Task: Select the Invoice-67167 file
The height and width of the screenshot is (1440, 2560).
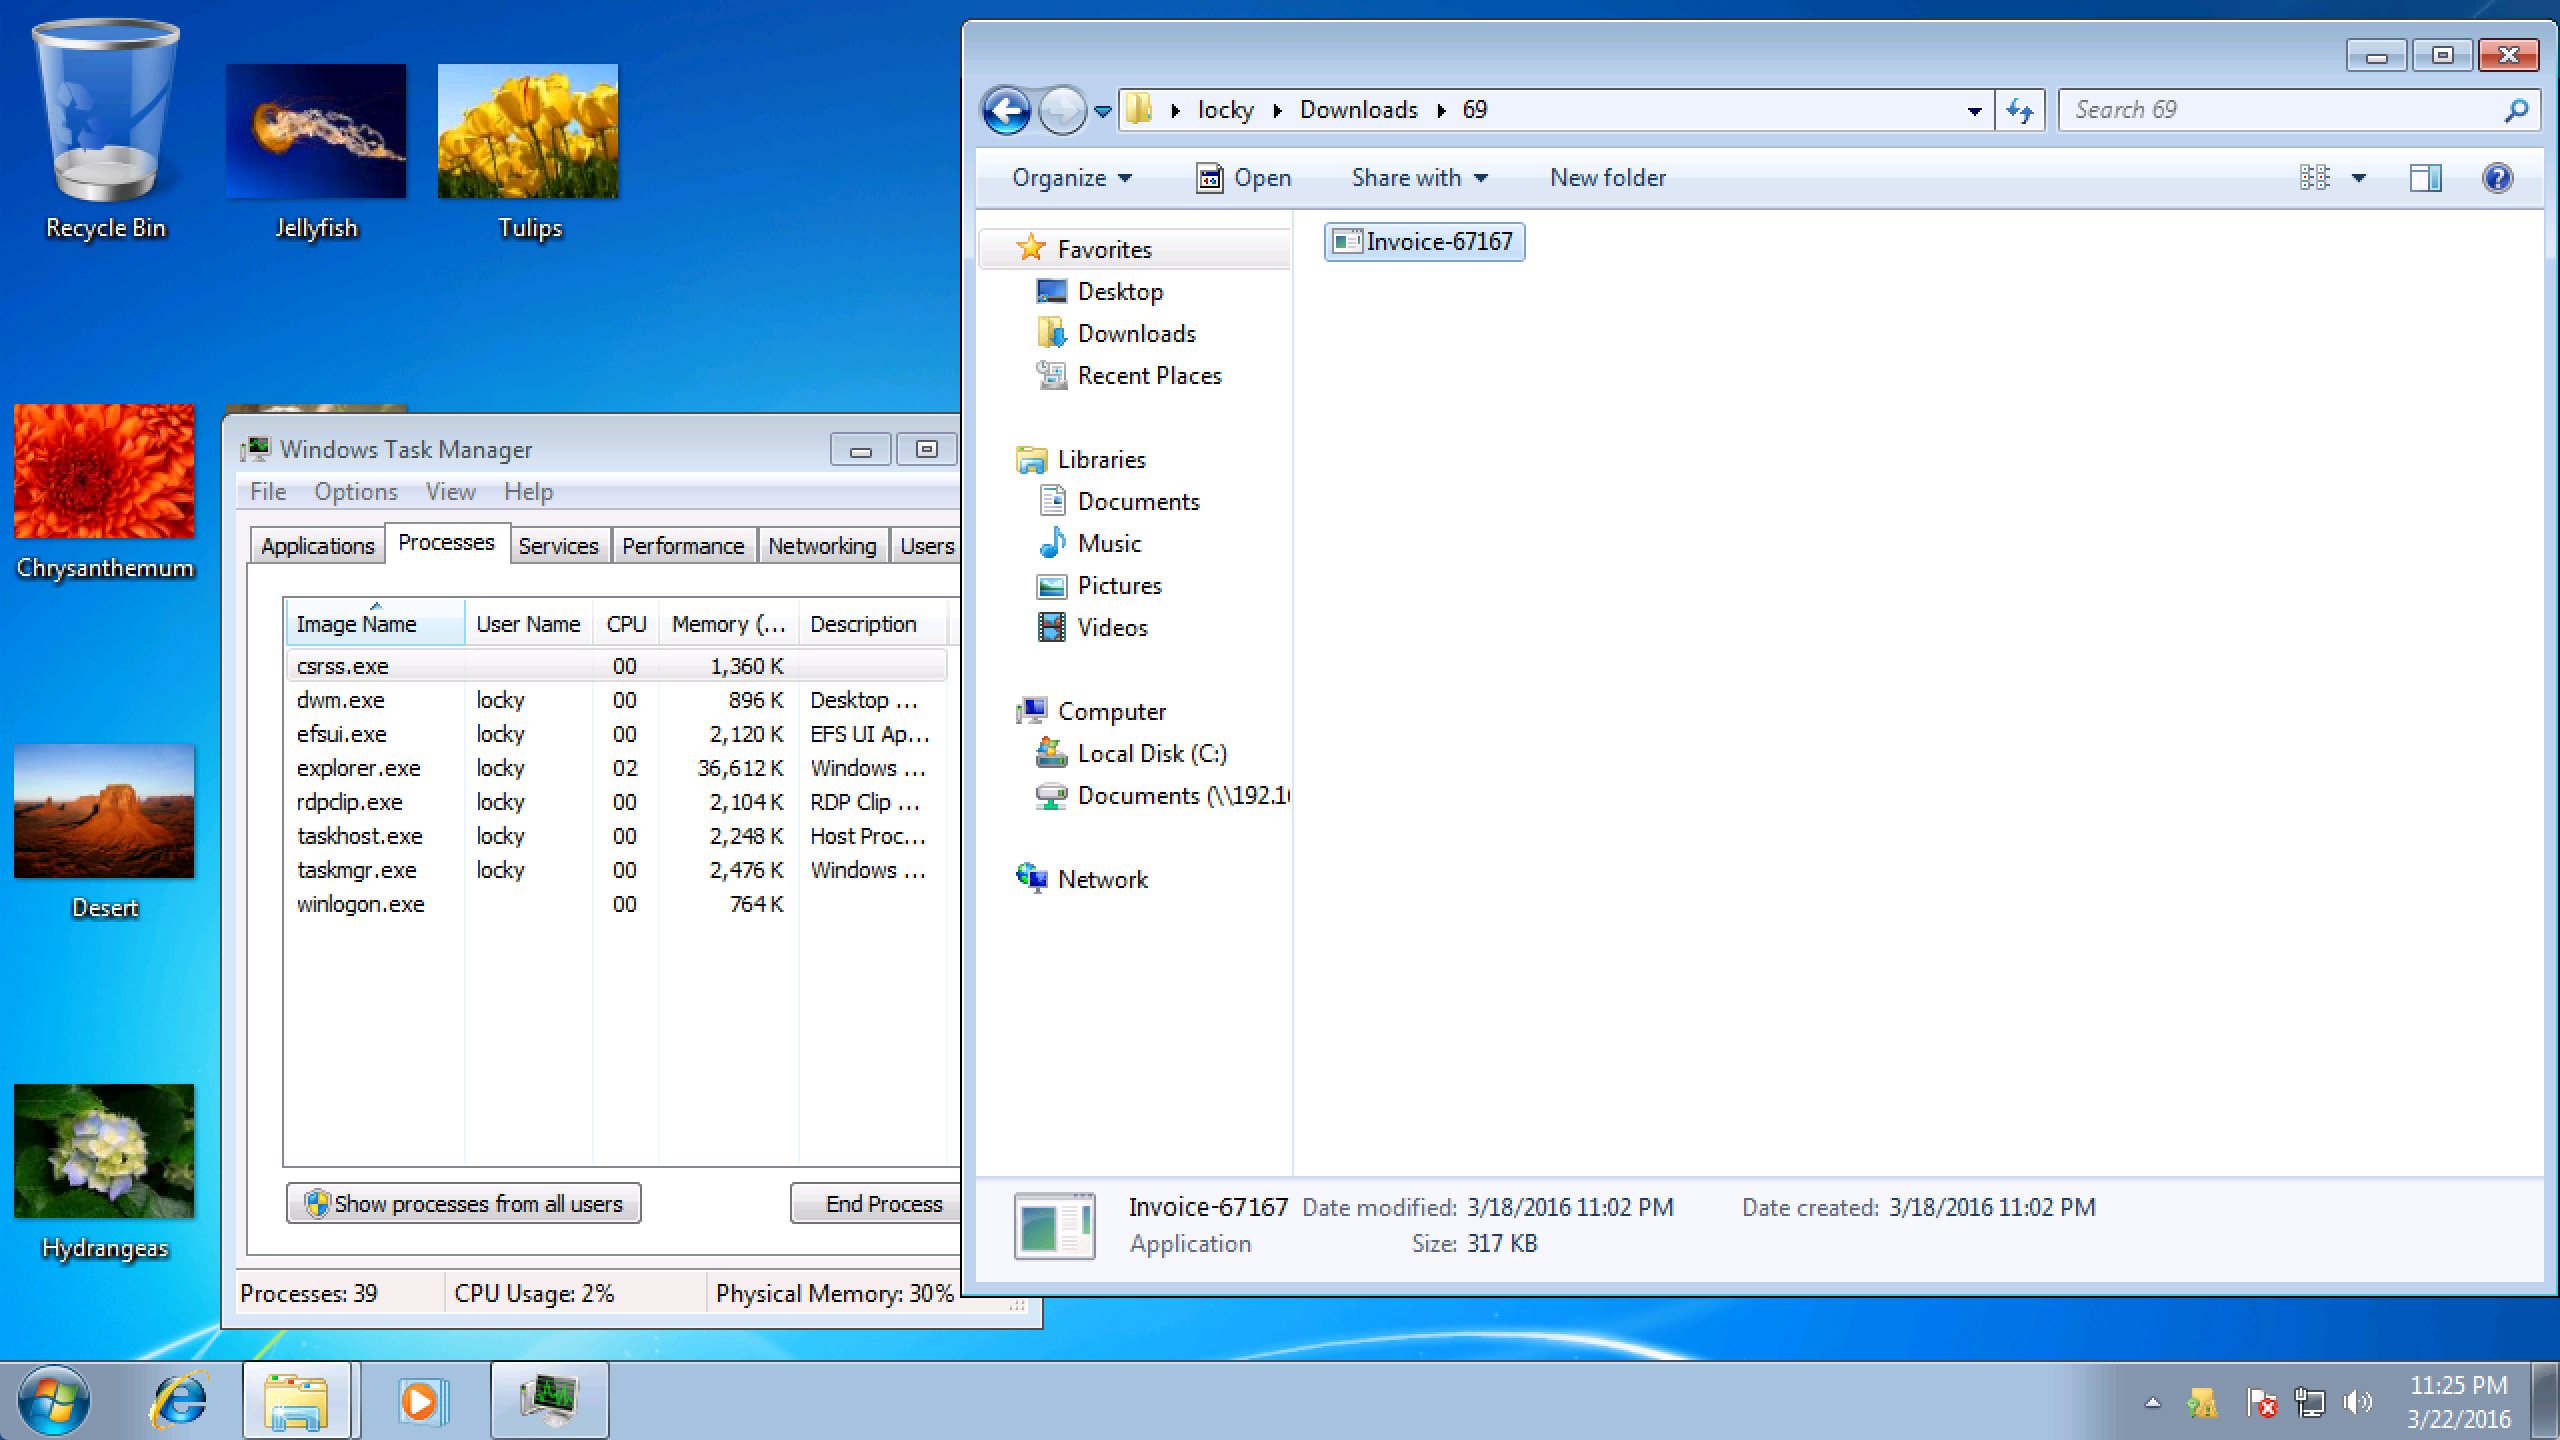Action: click(1424, 242)
